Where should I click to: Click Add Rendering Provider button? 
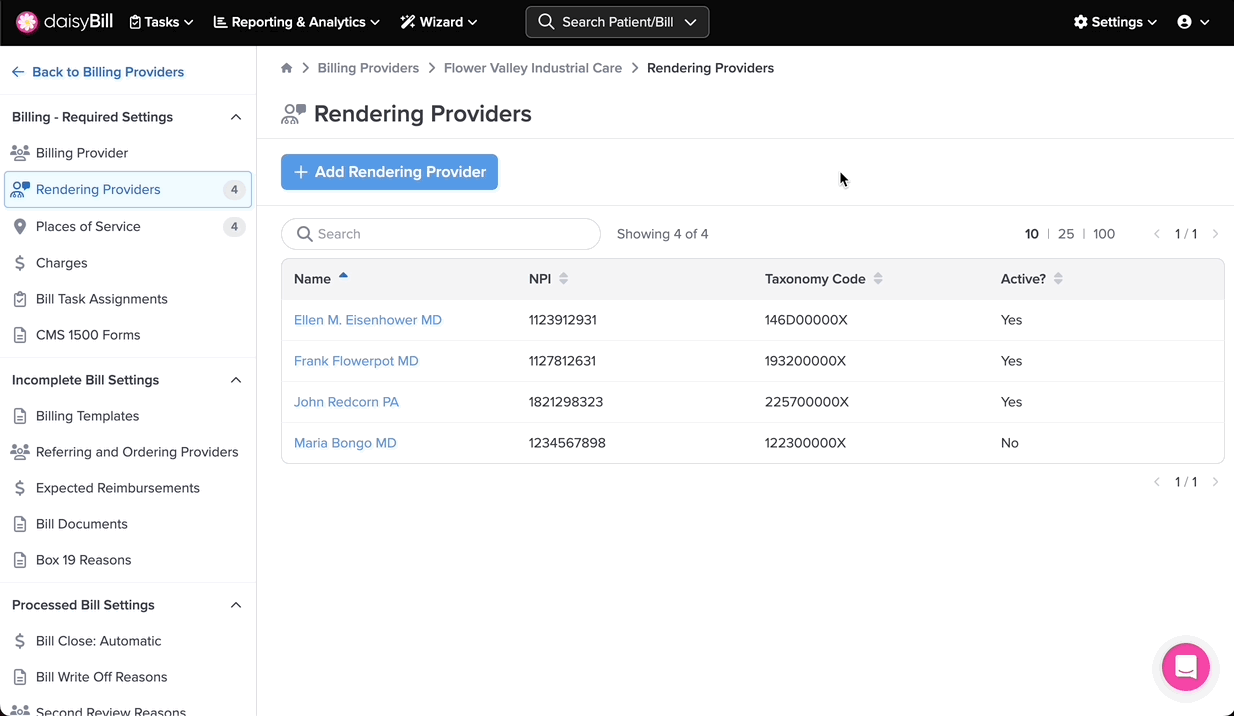tap(389, 172)
